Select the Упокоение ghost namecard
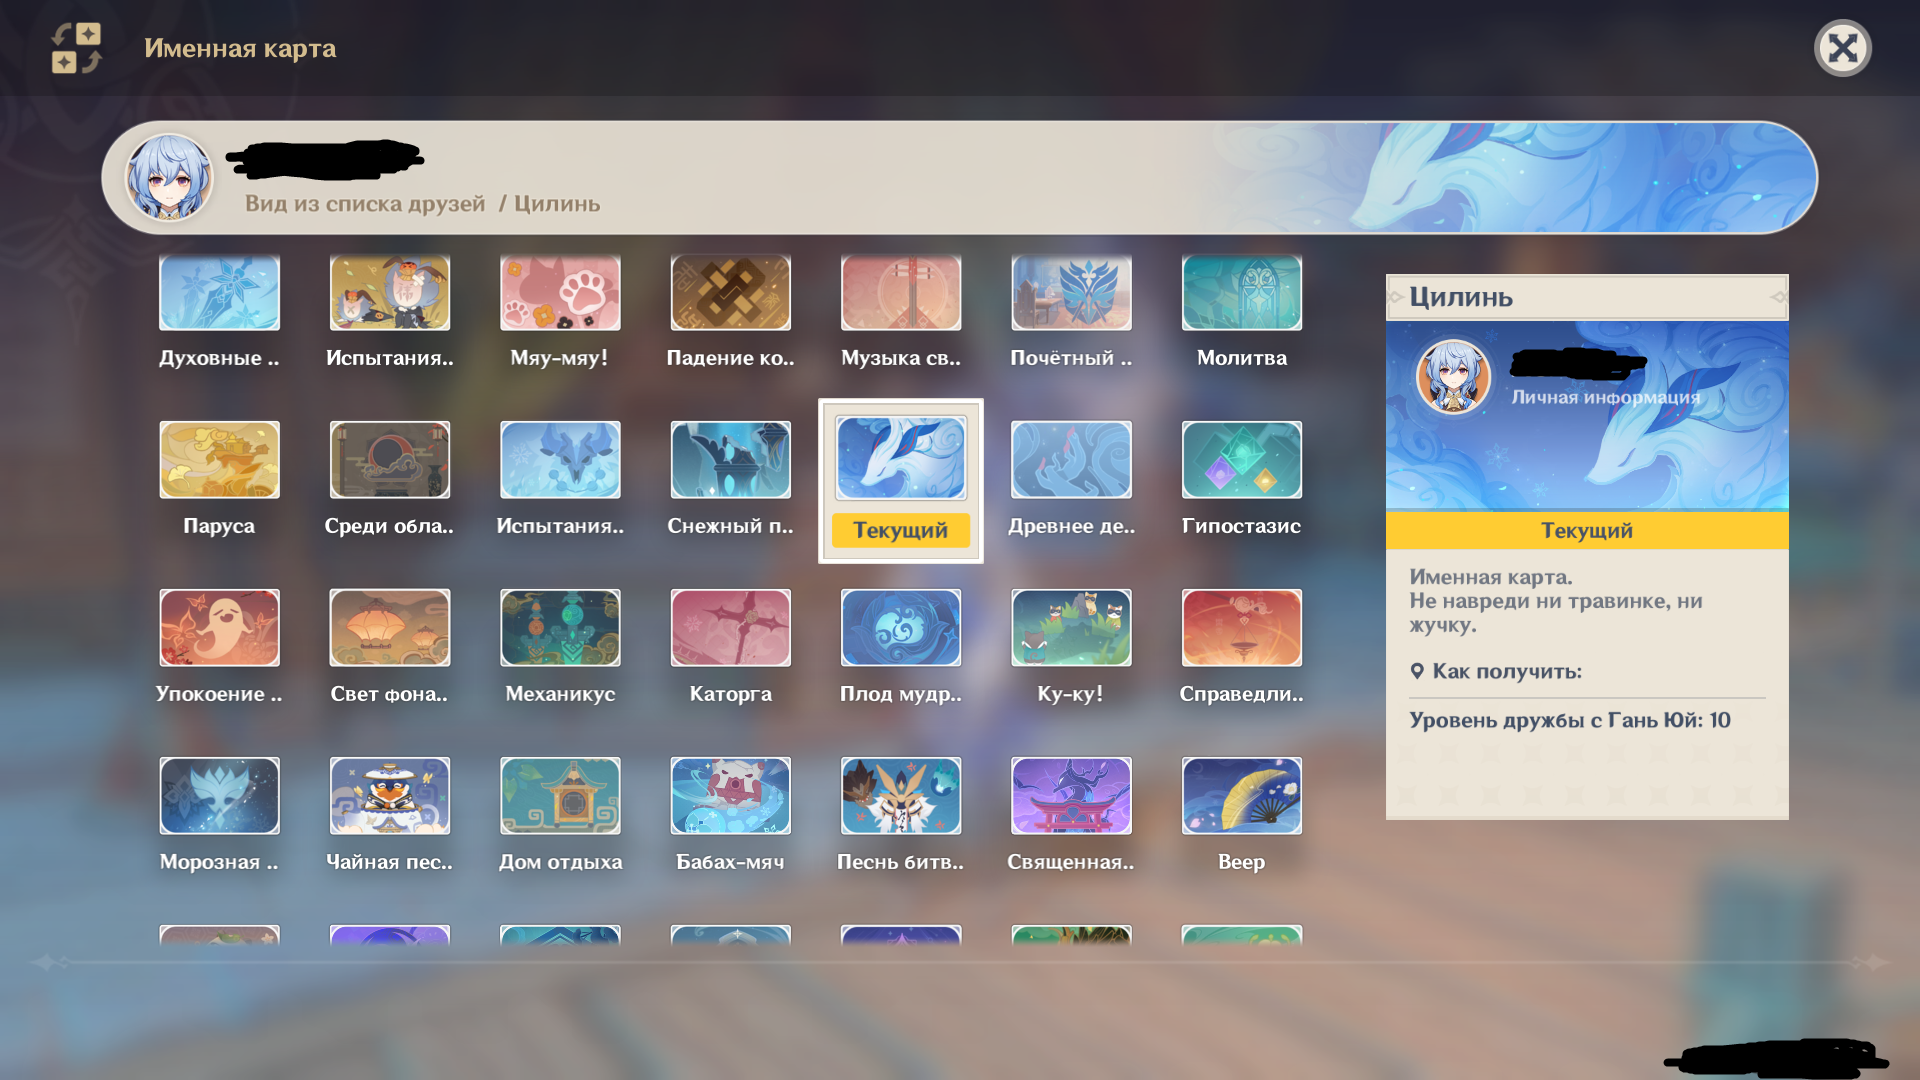 (x=219, y=628)
